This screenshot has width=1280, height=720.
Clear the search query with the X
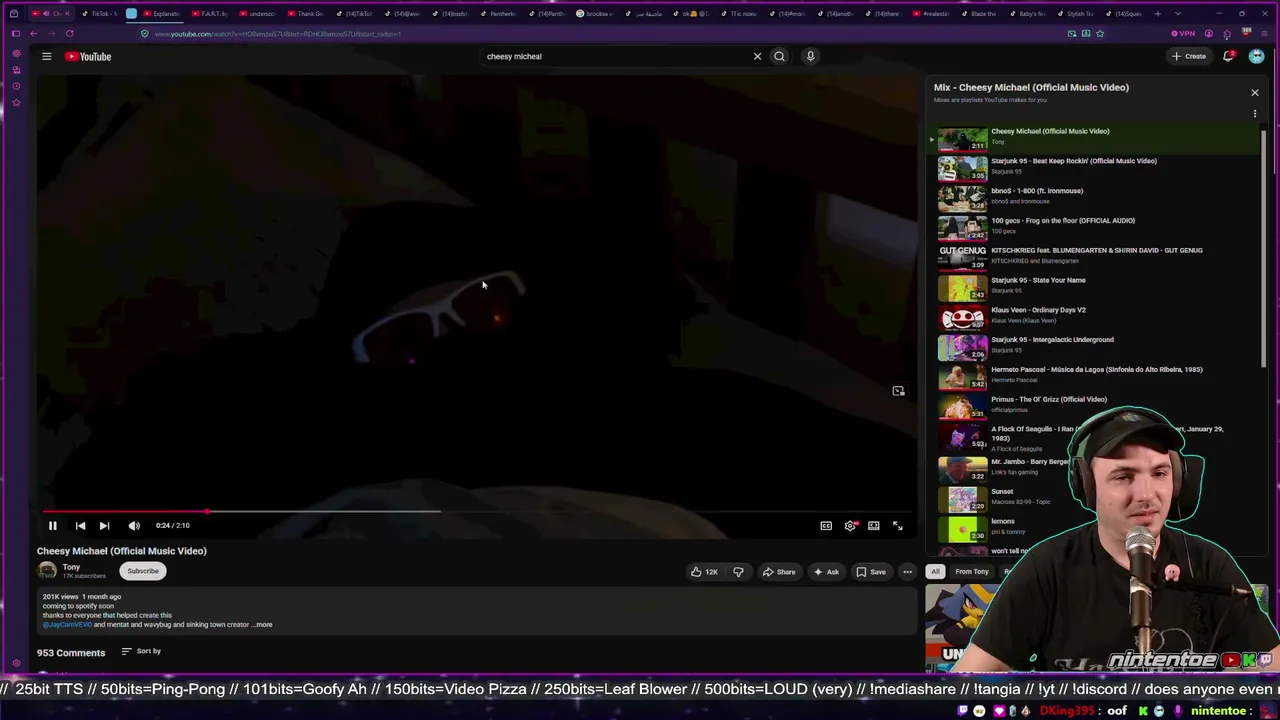(x=757, y=56)
